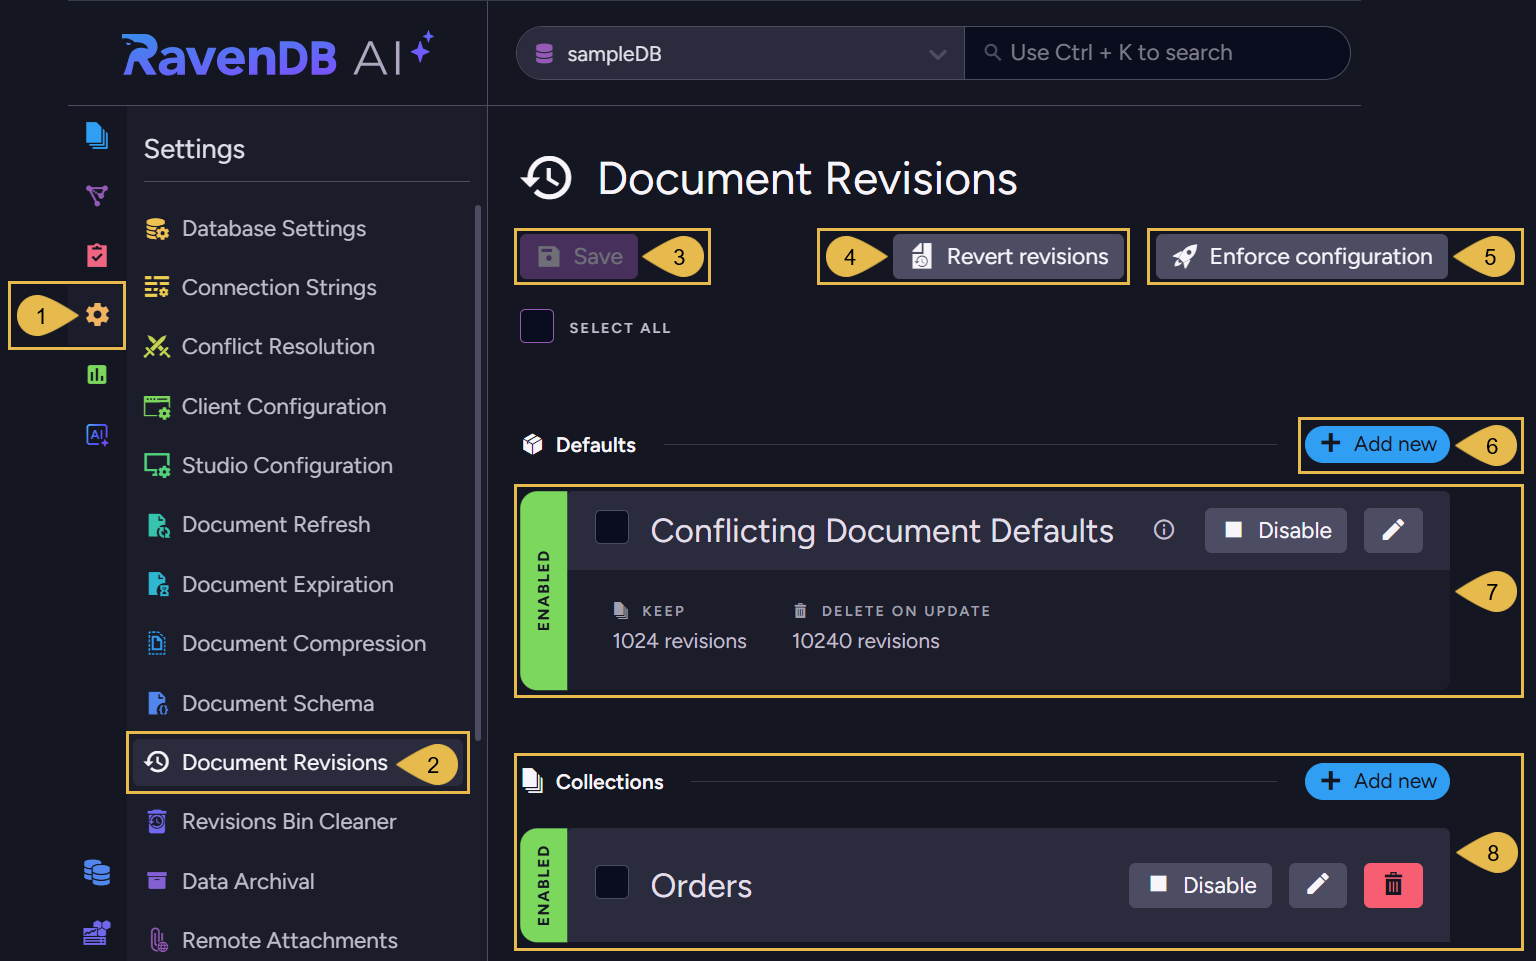Viewport: 1536px width, 961px height.
Task: Click the search input field
Action: (x=1157, y=53)
